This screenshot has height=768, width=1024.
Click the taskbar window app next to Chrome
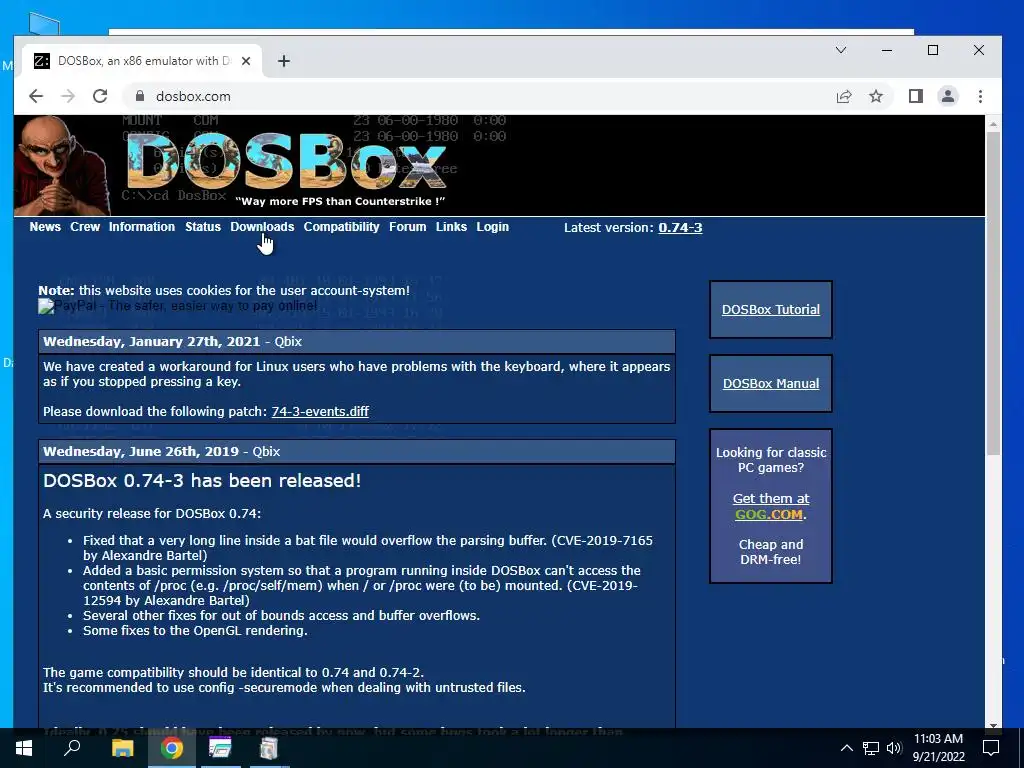coord(220,748)
